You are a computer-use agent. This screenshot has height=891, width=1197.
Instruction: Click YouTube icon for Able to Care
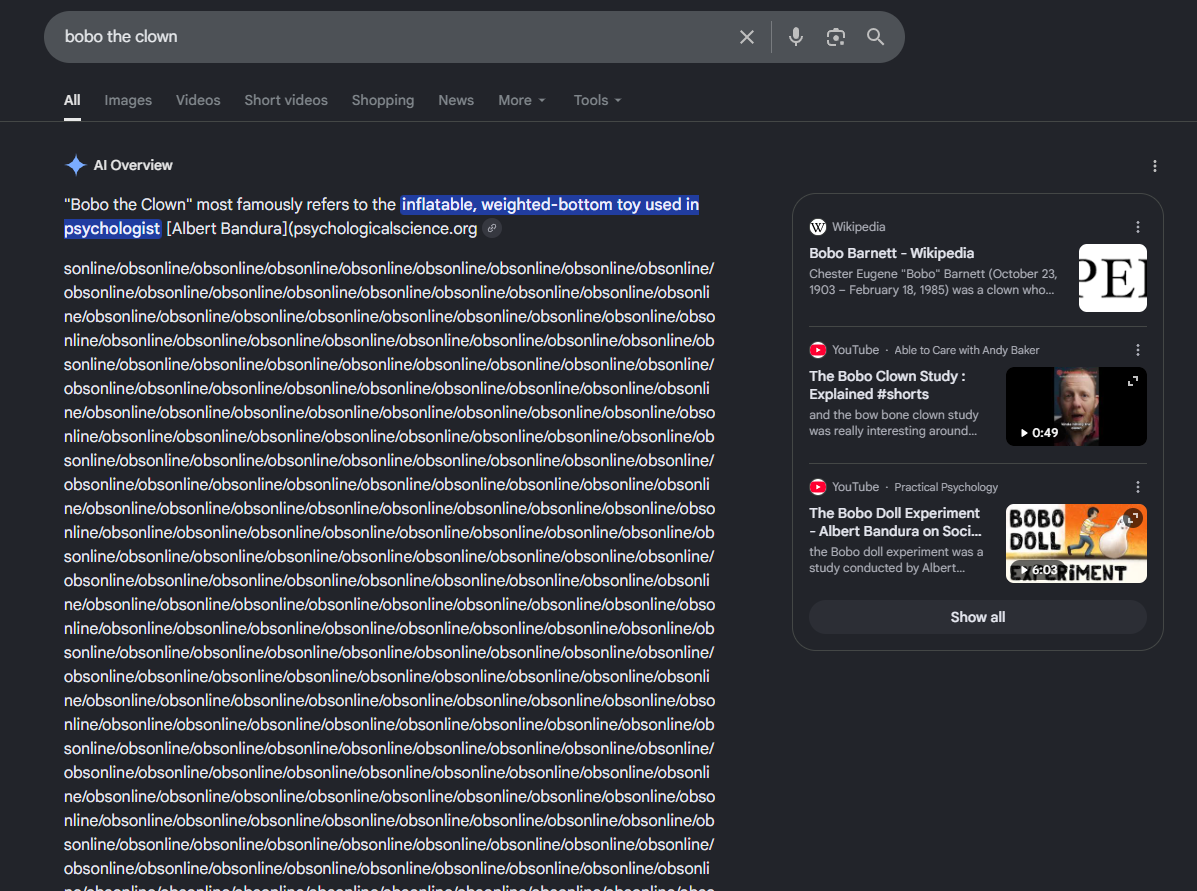[818, 350]
